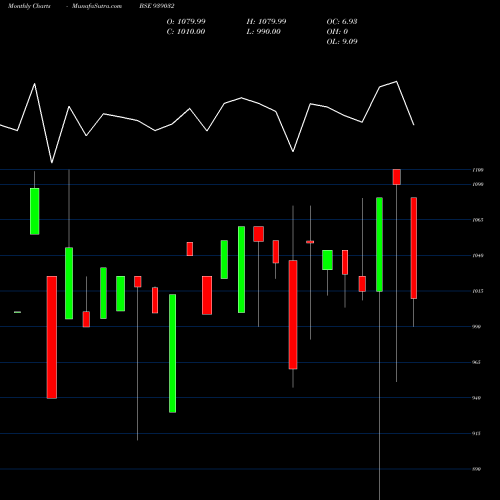This screenshot has height=500, width=500.
Task: Click the C: 1010.00 close value
Action: 186,32
